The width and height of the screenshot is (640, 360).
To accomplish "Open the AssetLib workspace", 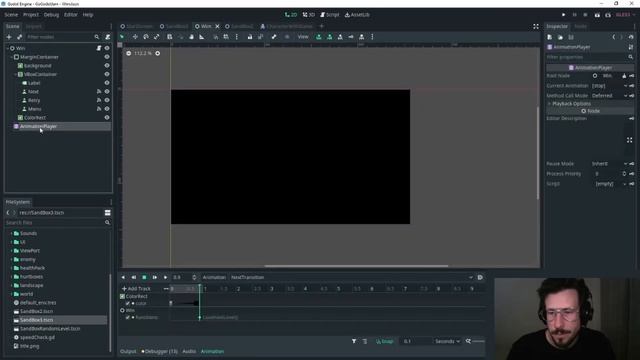I will click(357, 15).
